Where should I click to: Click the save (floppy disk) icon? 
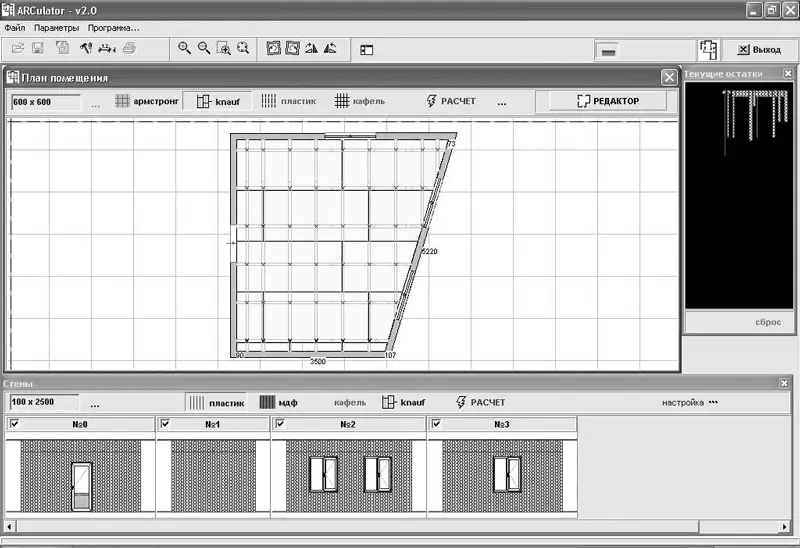[38, 48]
